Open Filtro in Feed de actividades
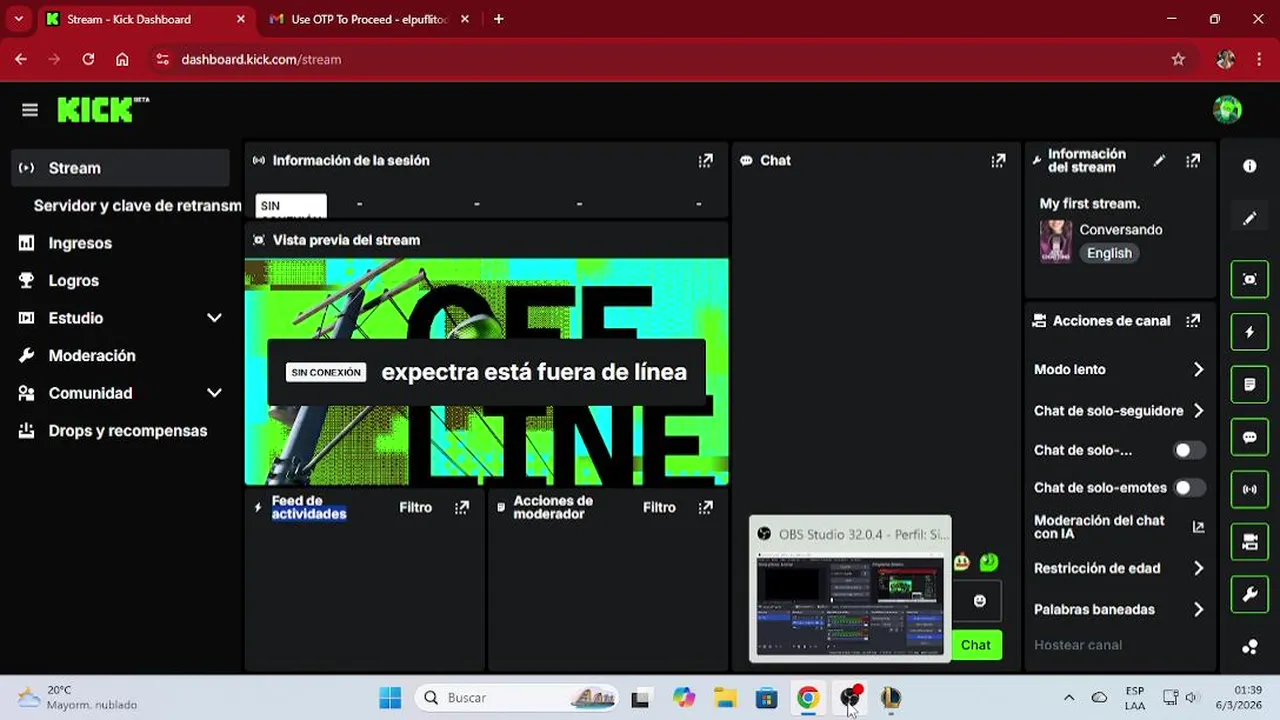Viewport: 1280px width, 720px height. 416,507
